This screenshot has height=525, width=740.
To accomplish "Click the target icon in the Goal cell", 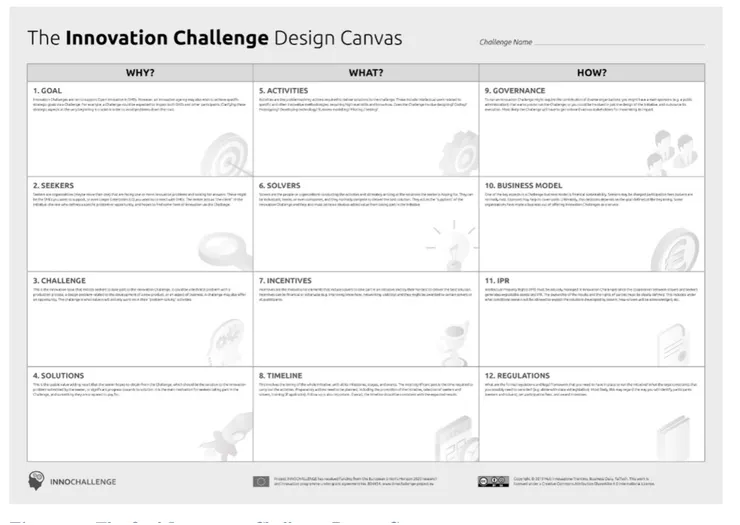I will point(224,152).
